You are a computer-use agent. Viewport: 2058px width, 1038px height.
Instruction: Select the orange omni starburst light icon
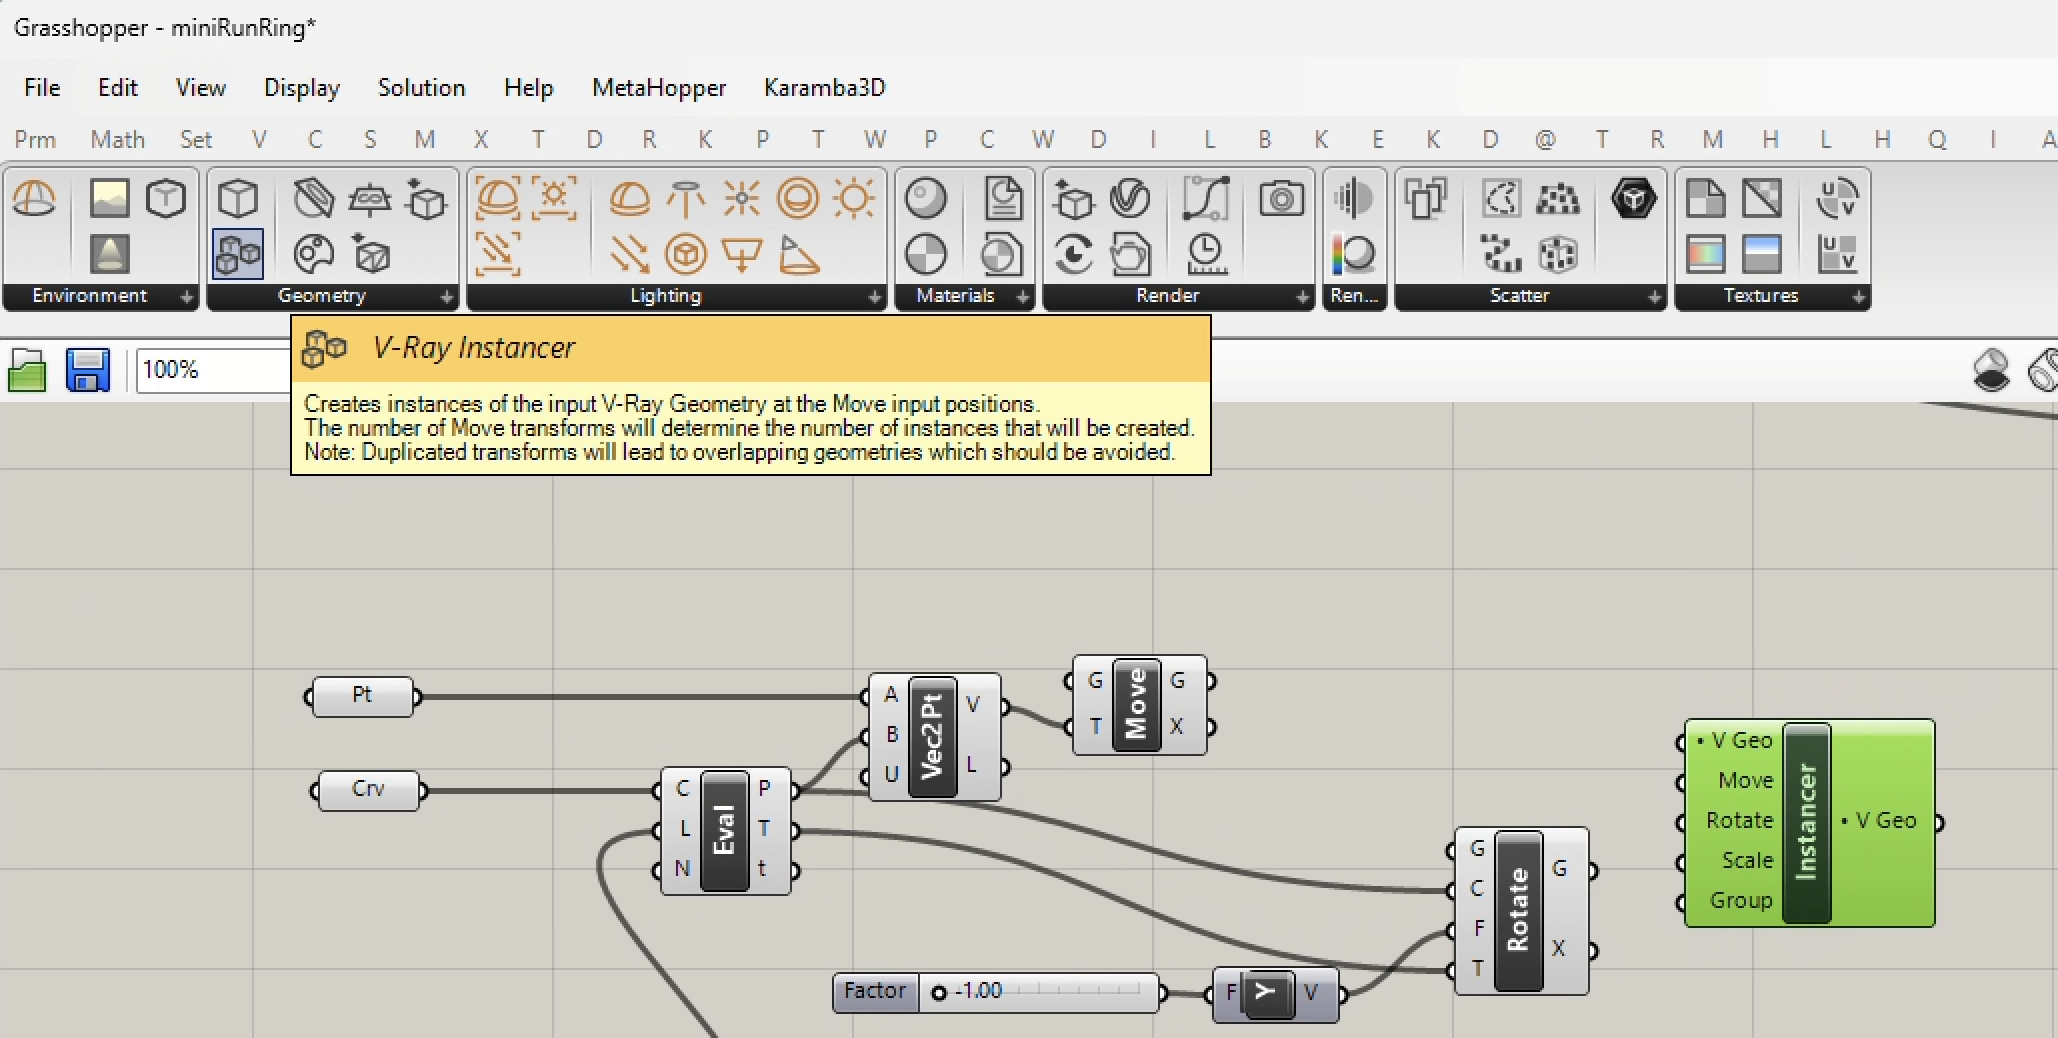point(741,198)
